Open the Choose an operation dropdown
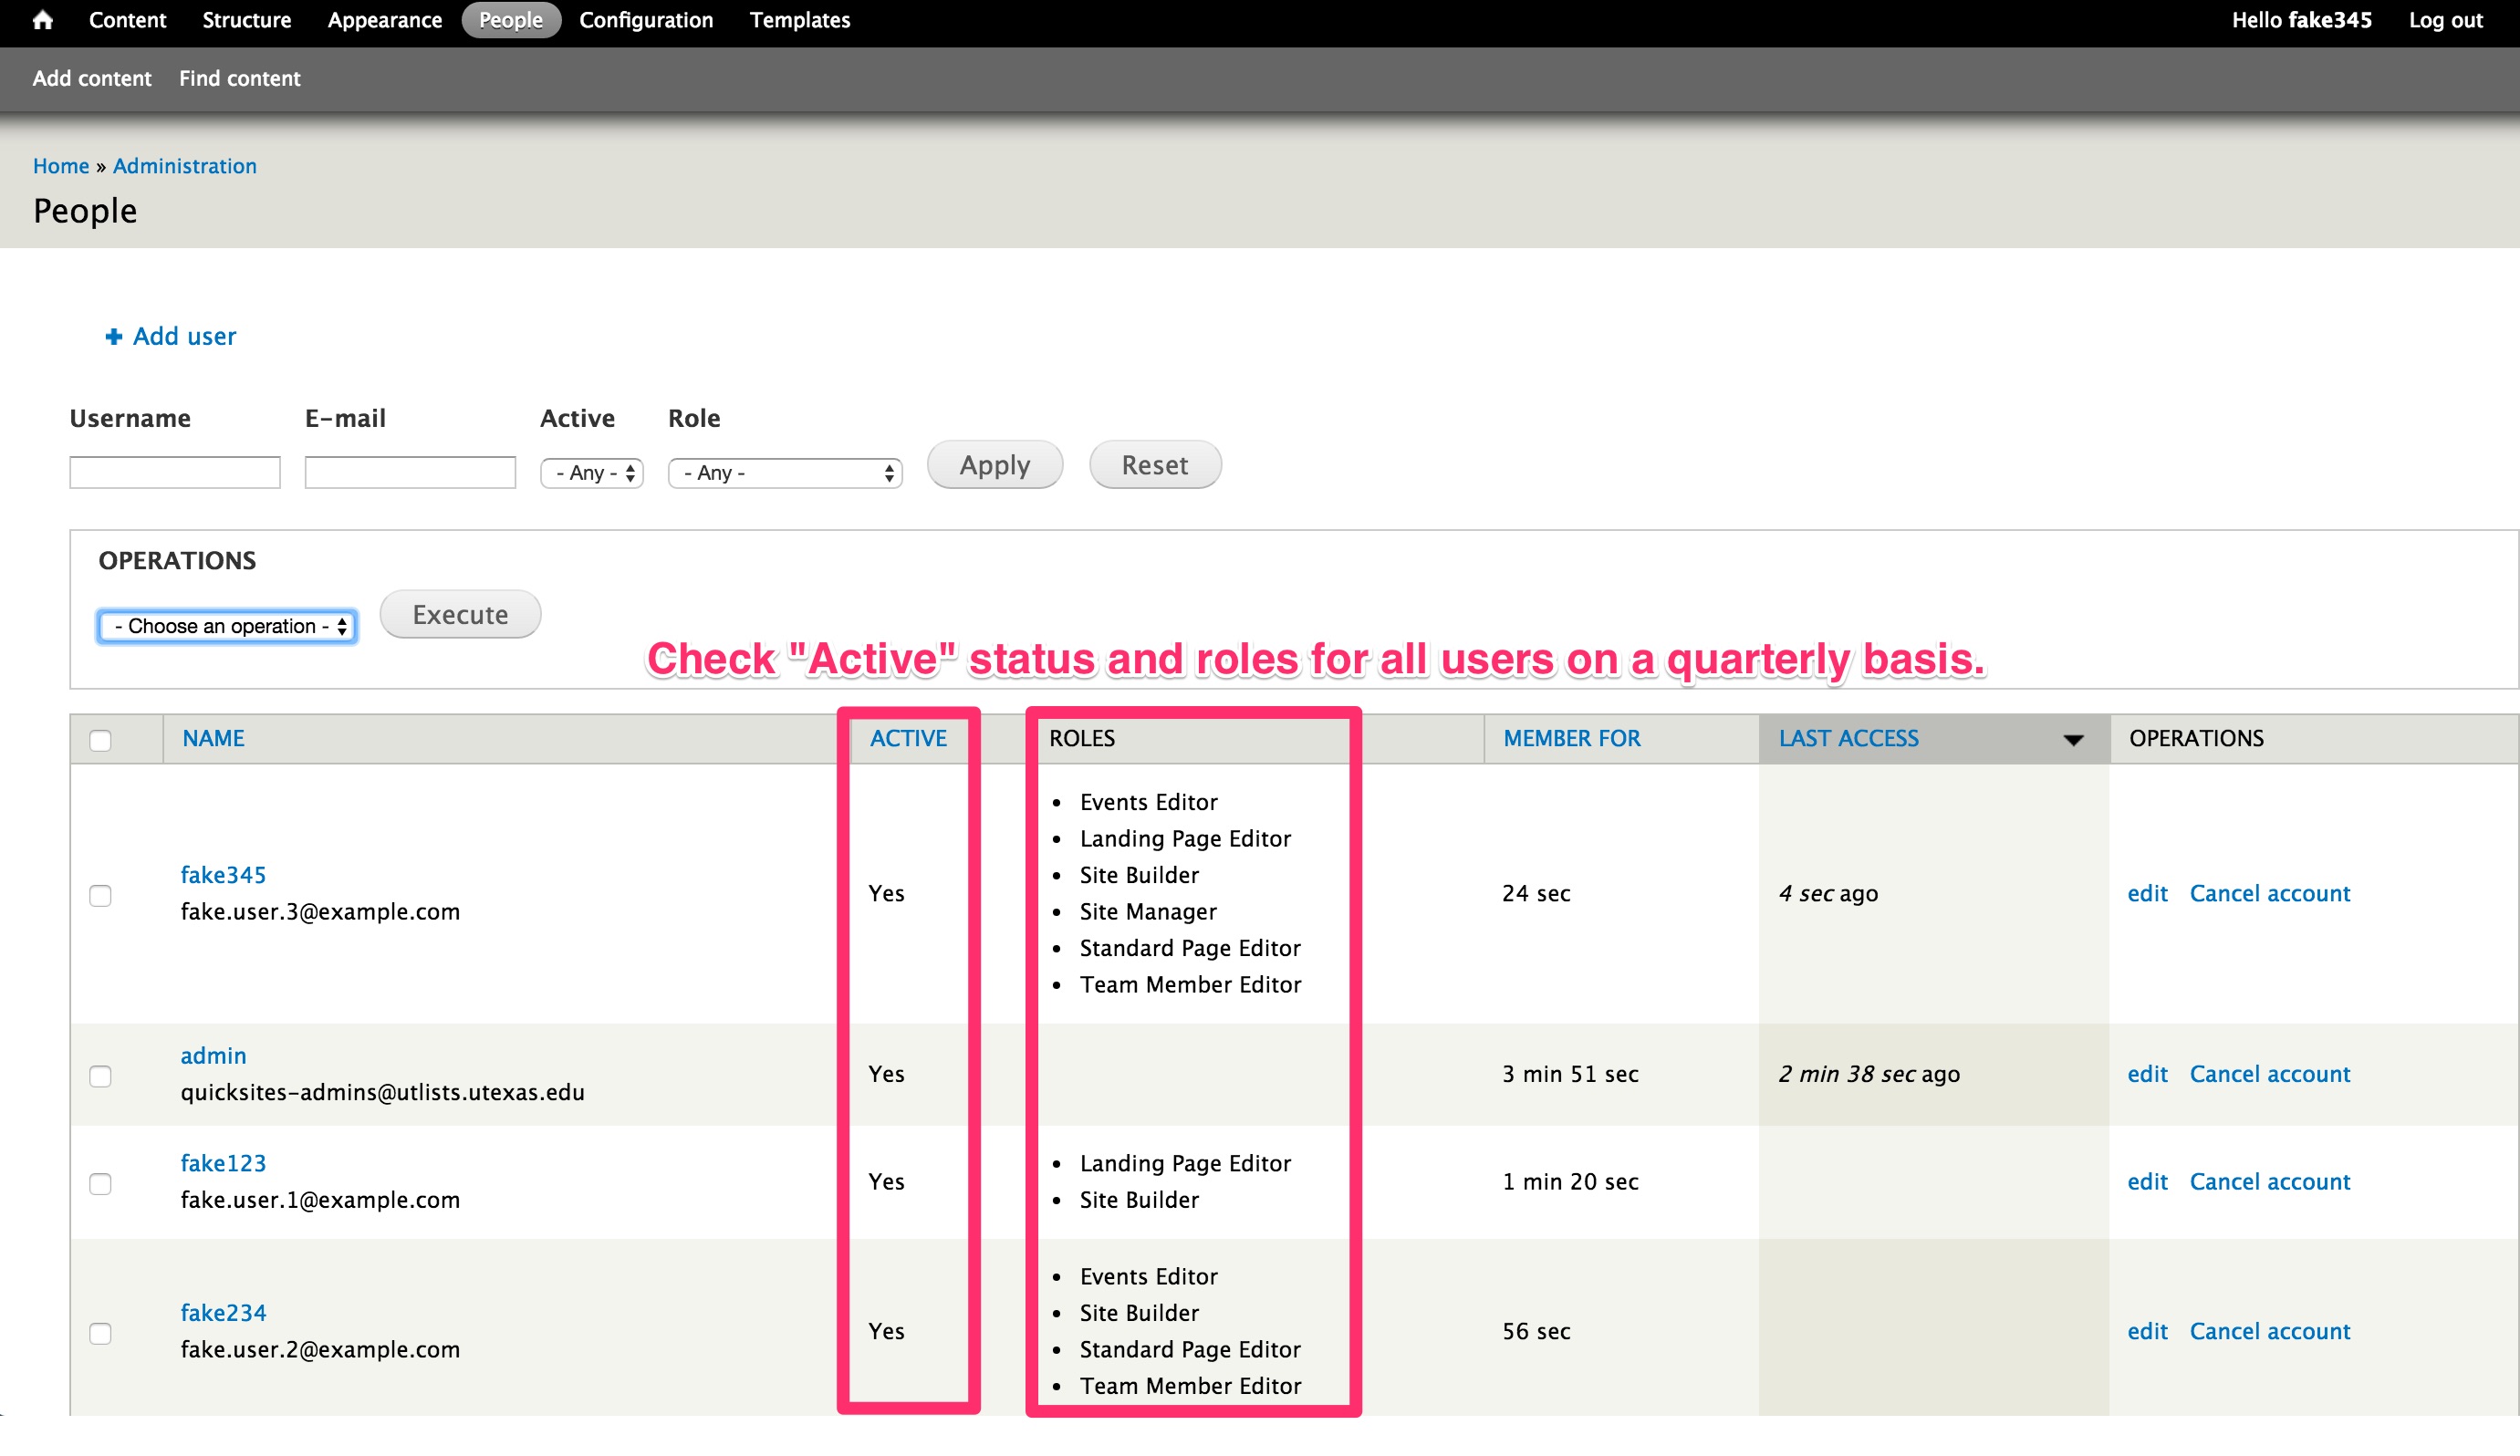Viewport: 2520px width, 1456px height. [227, 626]
